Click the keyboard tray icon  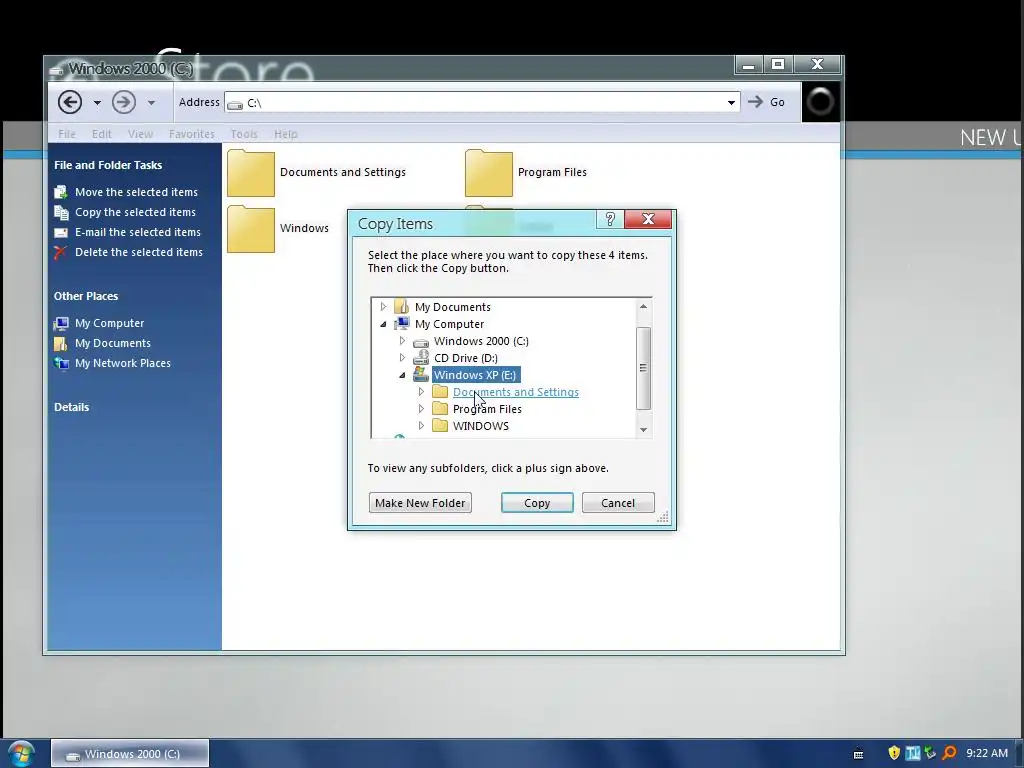(x=859, y=754)
